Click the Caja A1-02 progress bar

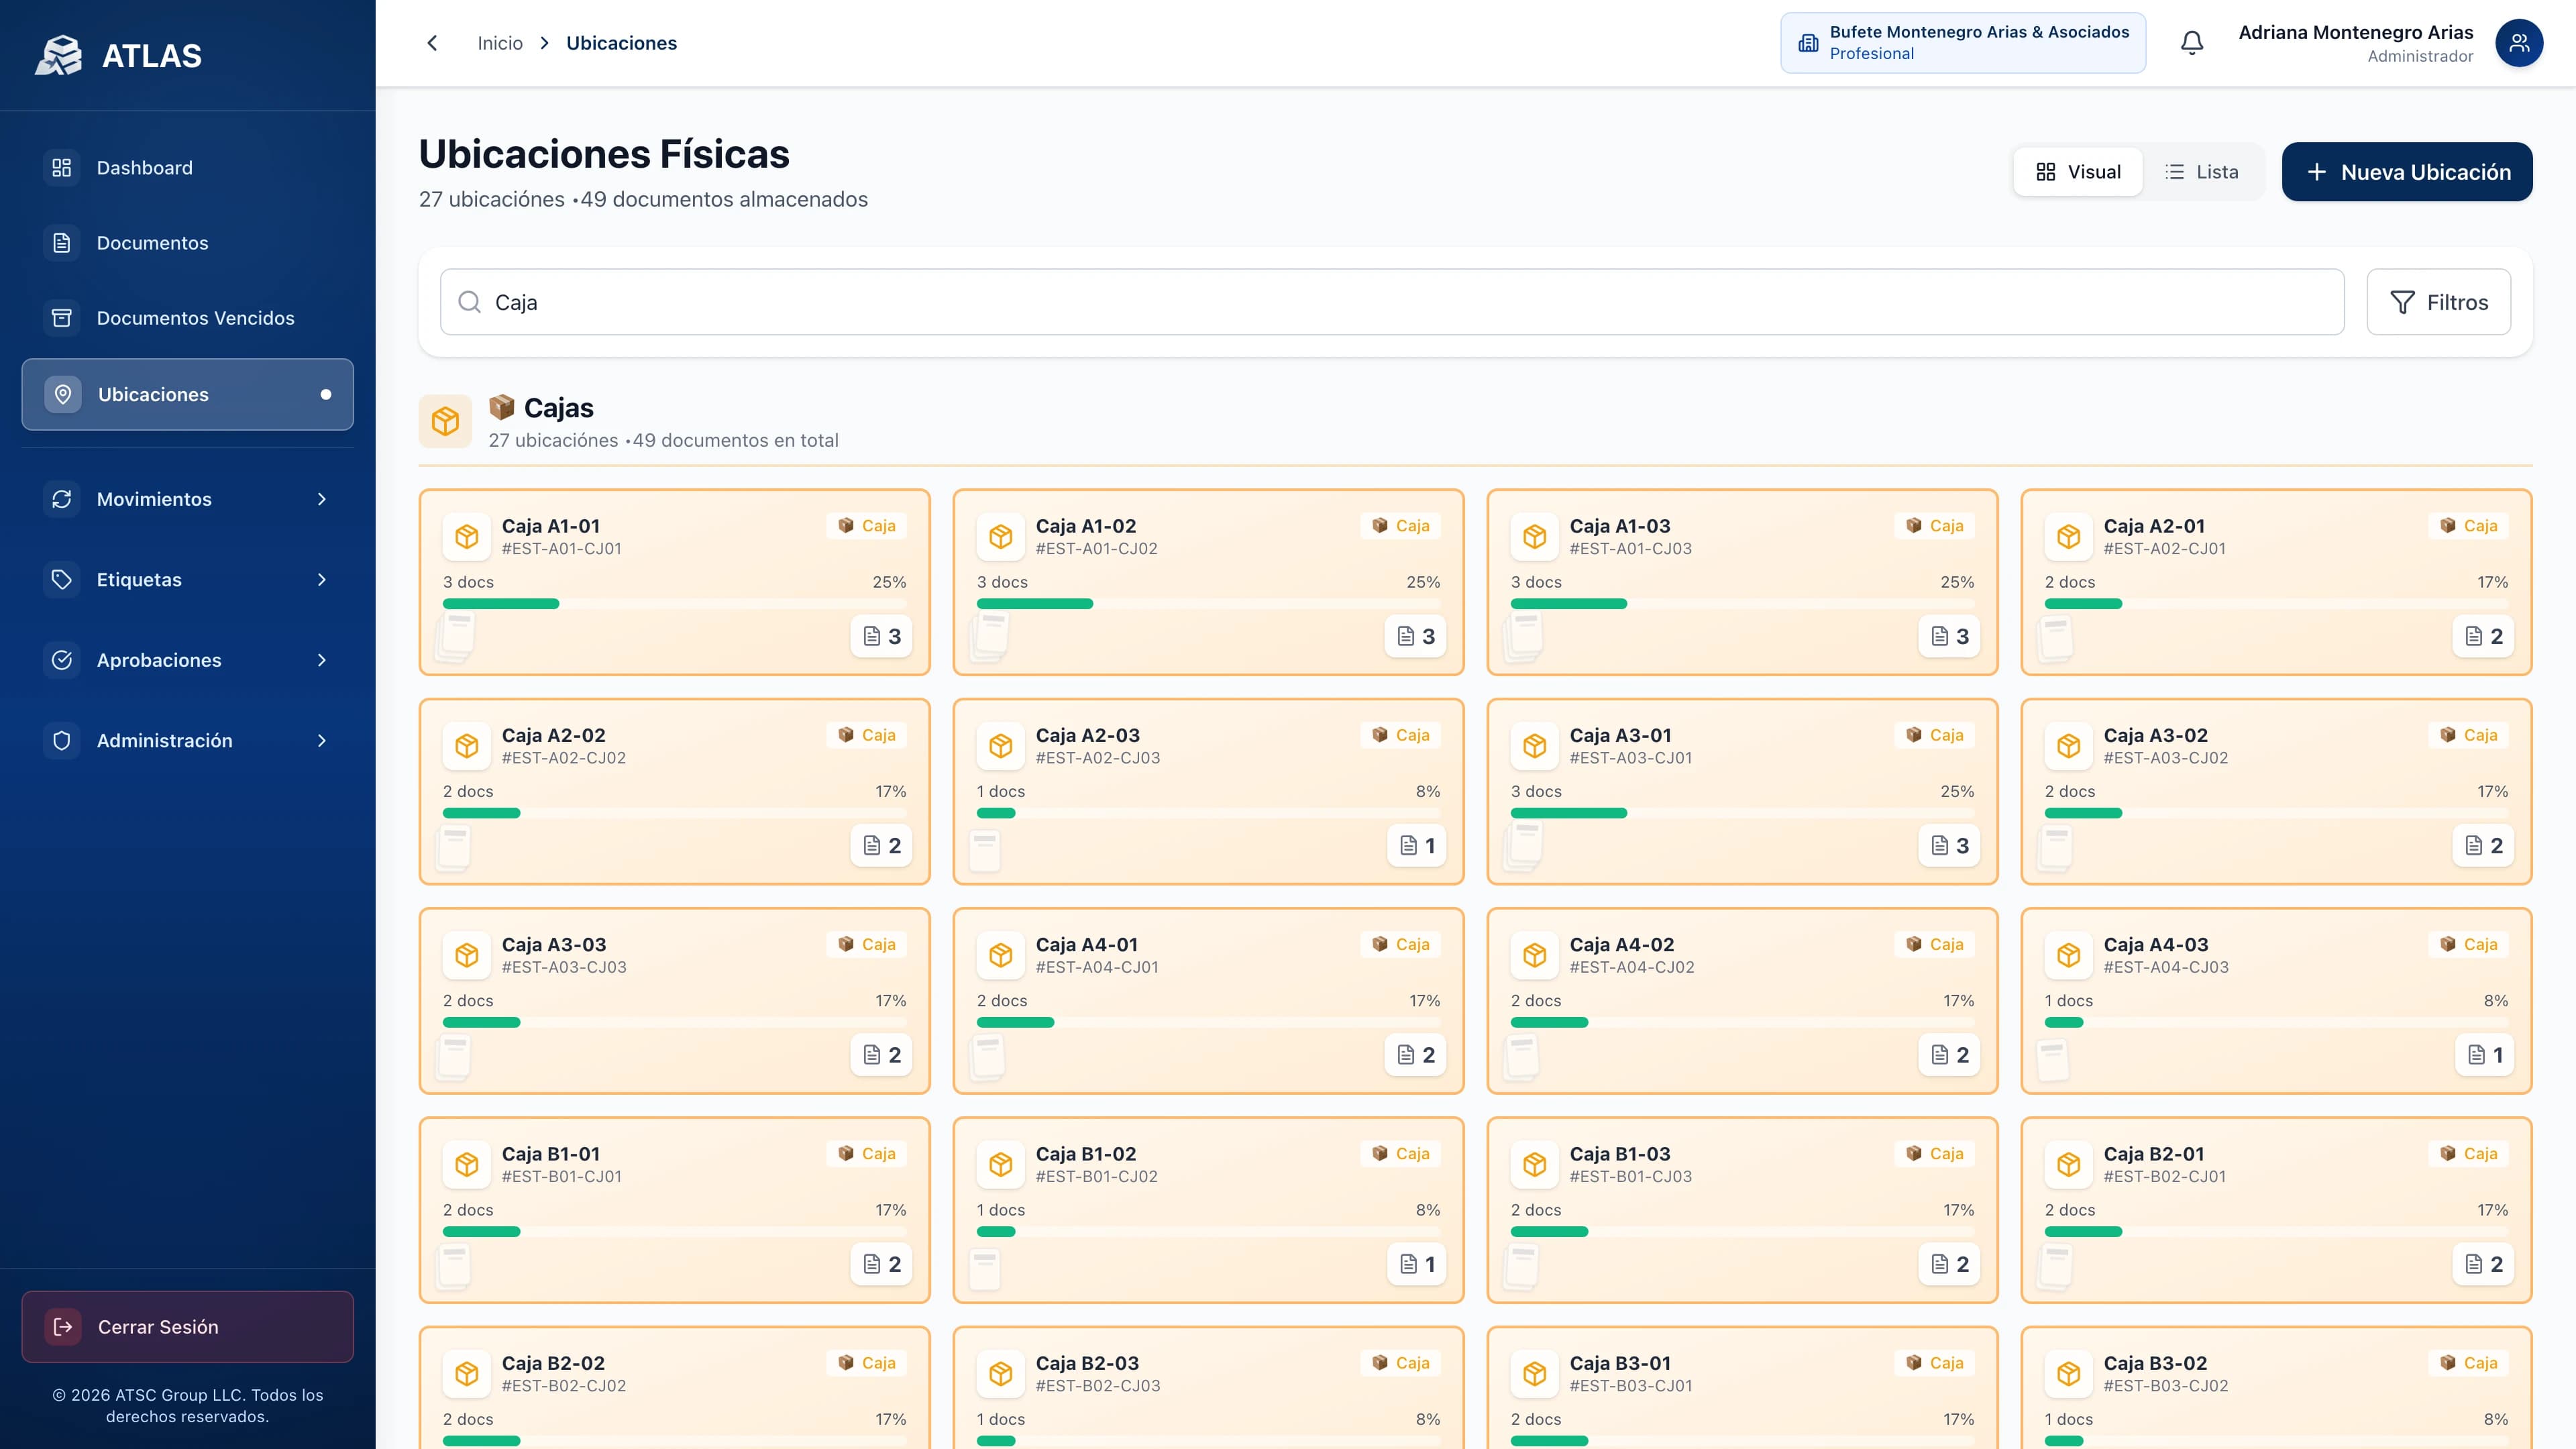pos(1208,604)
